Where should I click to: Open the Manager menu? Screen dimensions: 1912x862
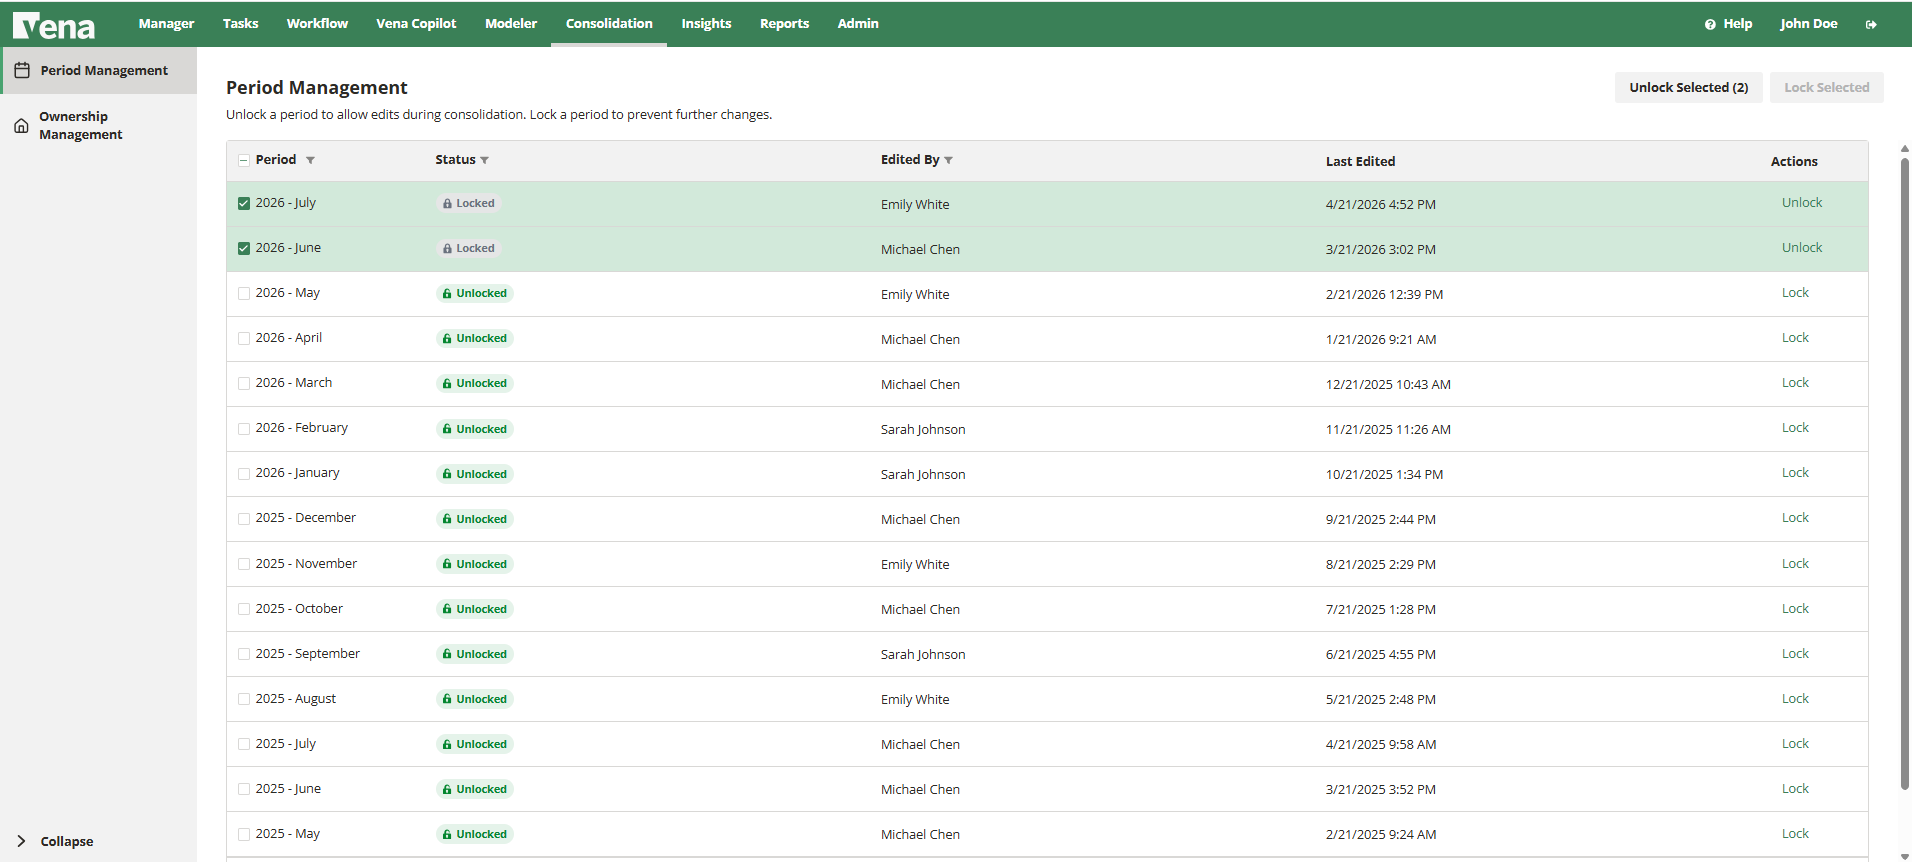pyautogui.click(x=166, y=23)
